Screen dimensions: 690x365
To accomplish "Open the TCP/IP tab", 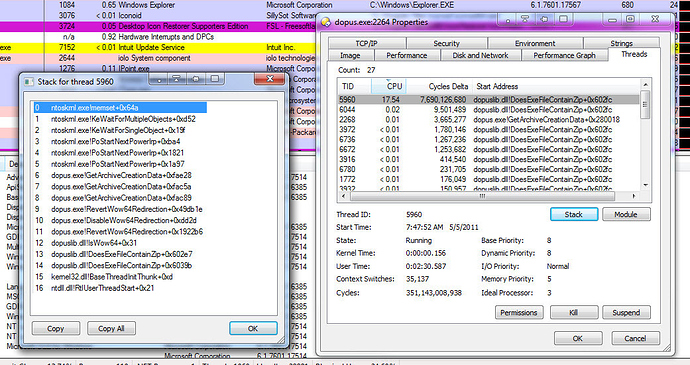I will tap(367, 43).
